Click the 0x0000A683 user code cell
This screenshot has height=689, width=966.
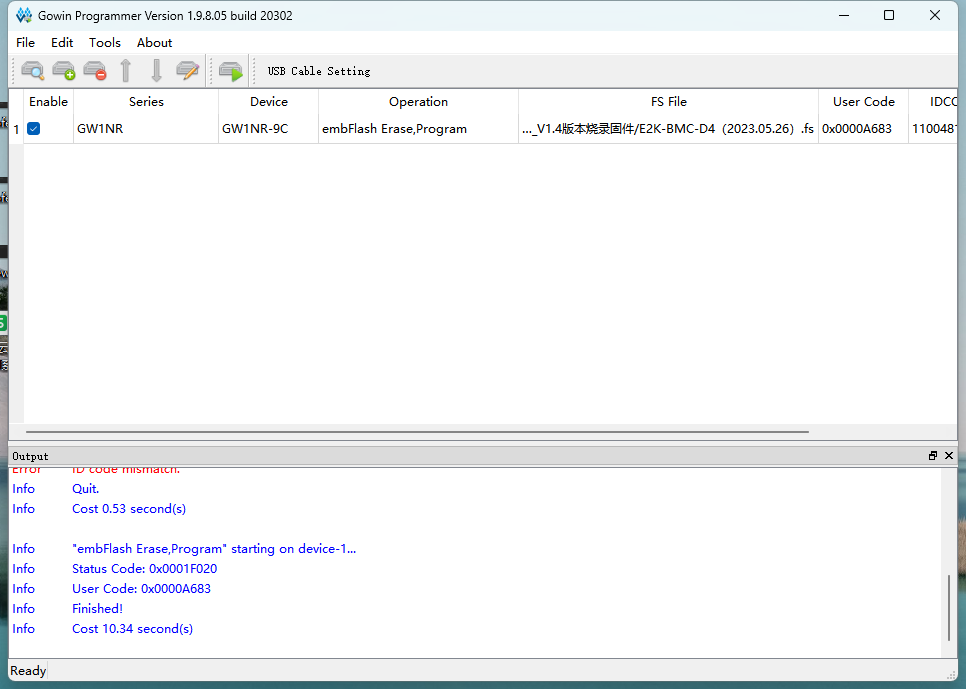863,129
